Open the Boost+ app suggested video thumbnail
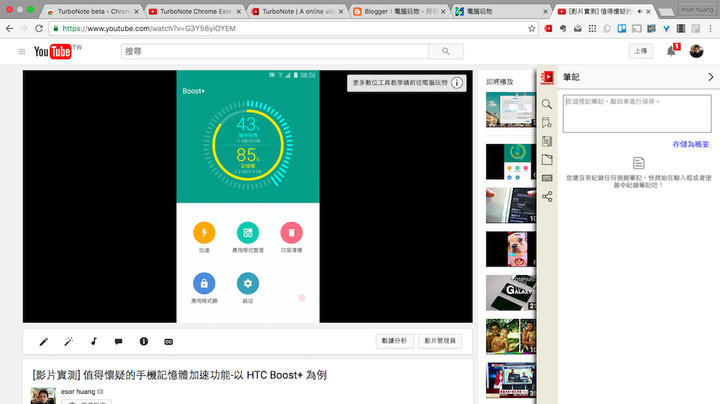 [511, 162]
